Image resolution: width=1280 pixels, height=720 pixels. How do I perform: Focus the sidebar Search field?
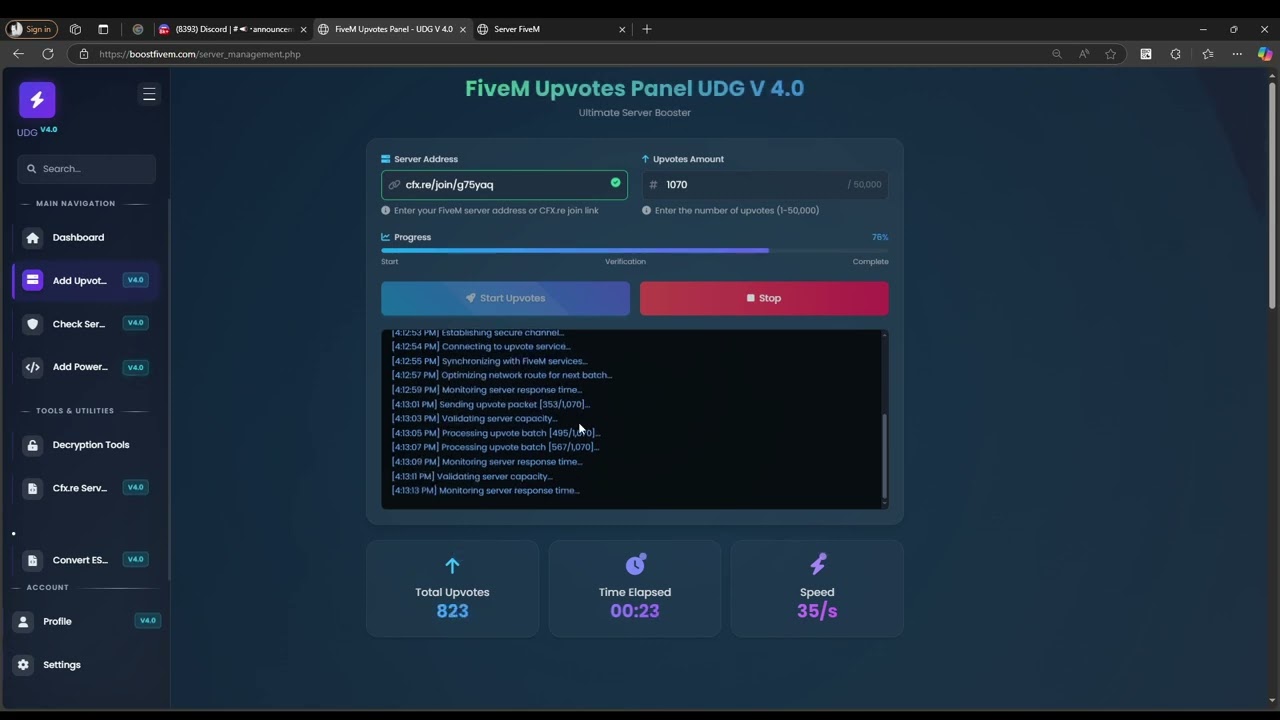pos(86,169)
